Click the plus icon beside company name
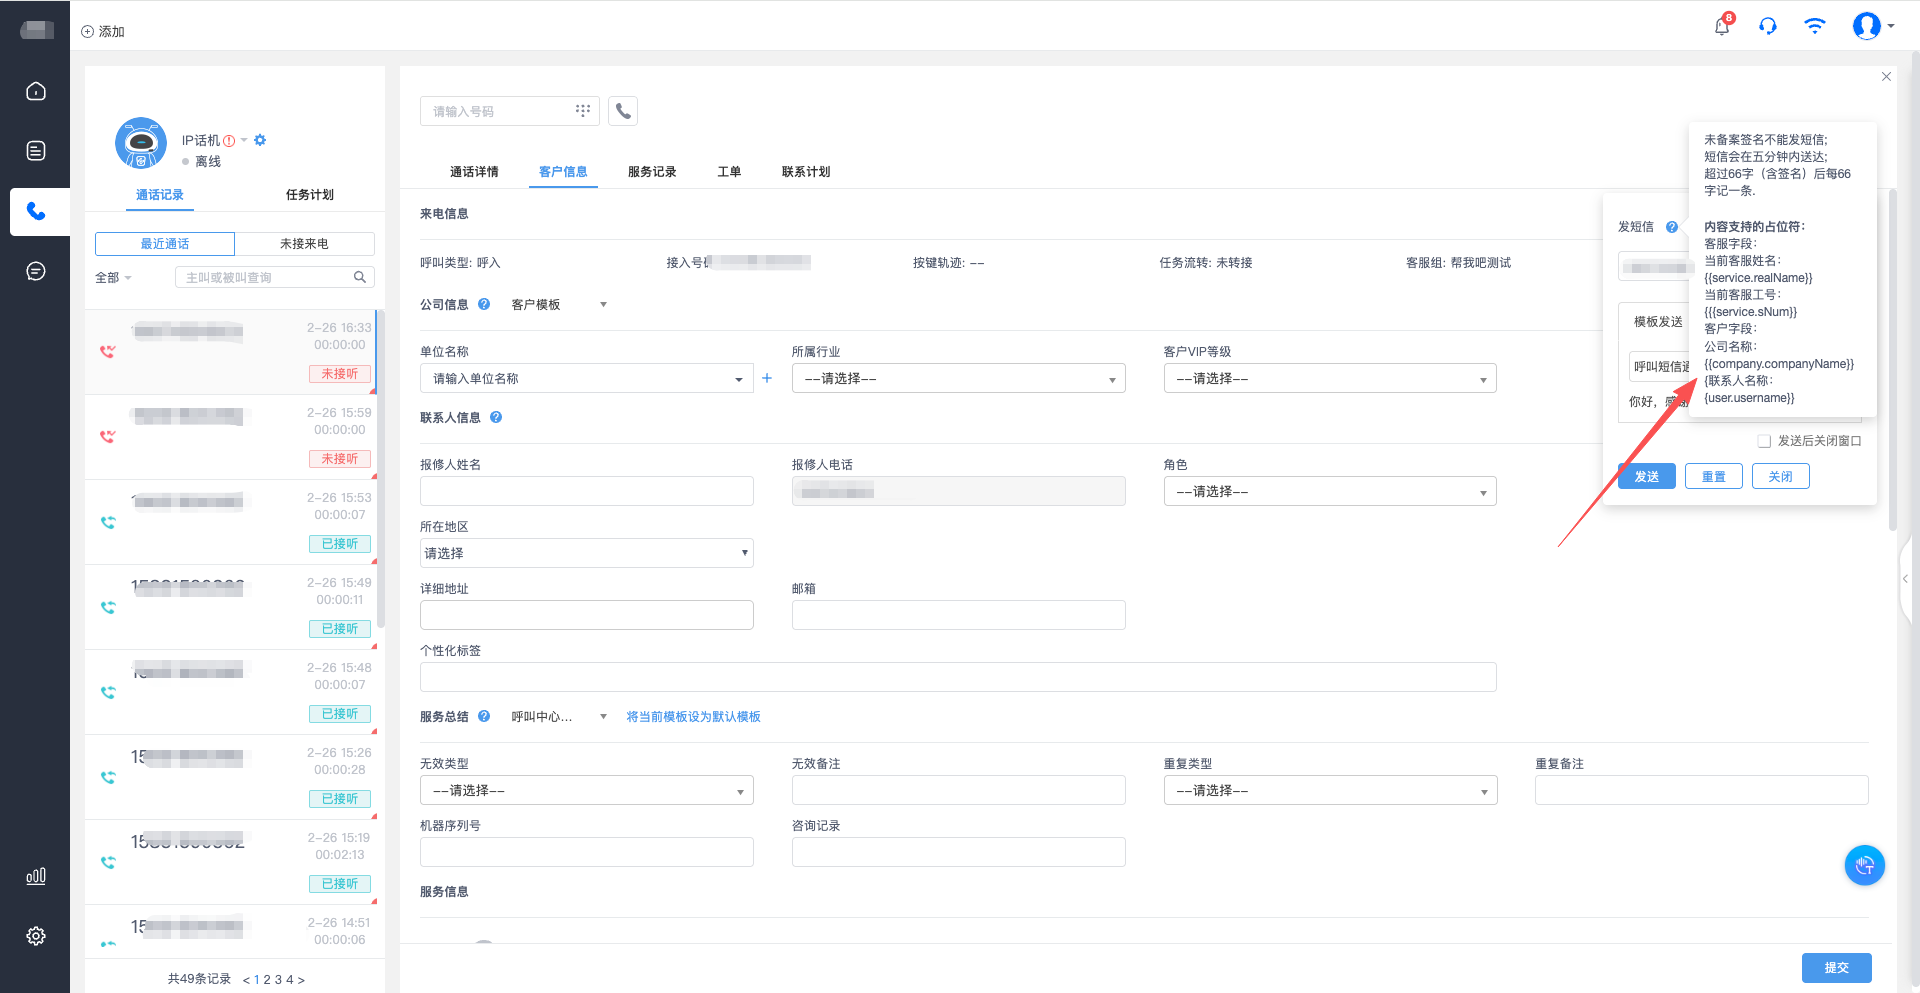Image resolution: width=1920 pixels, height=993 pixels. [767, 378]
